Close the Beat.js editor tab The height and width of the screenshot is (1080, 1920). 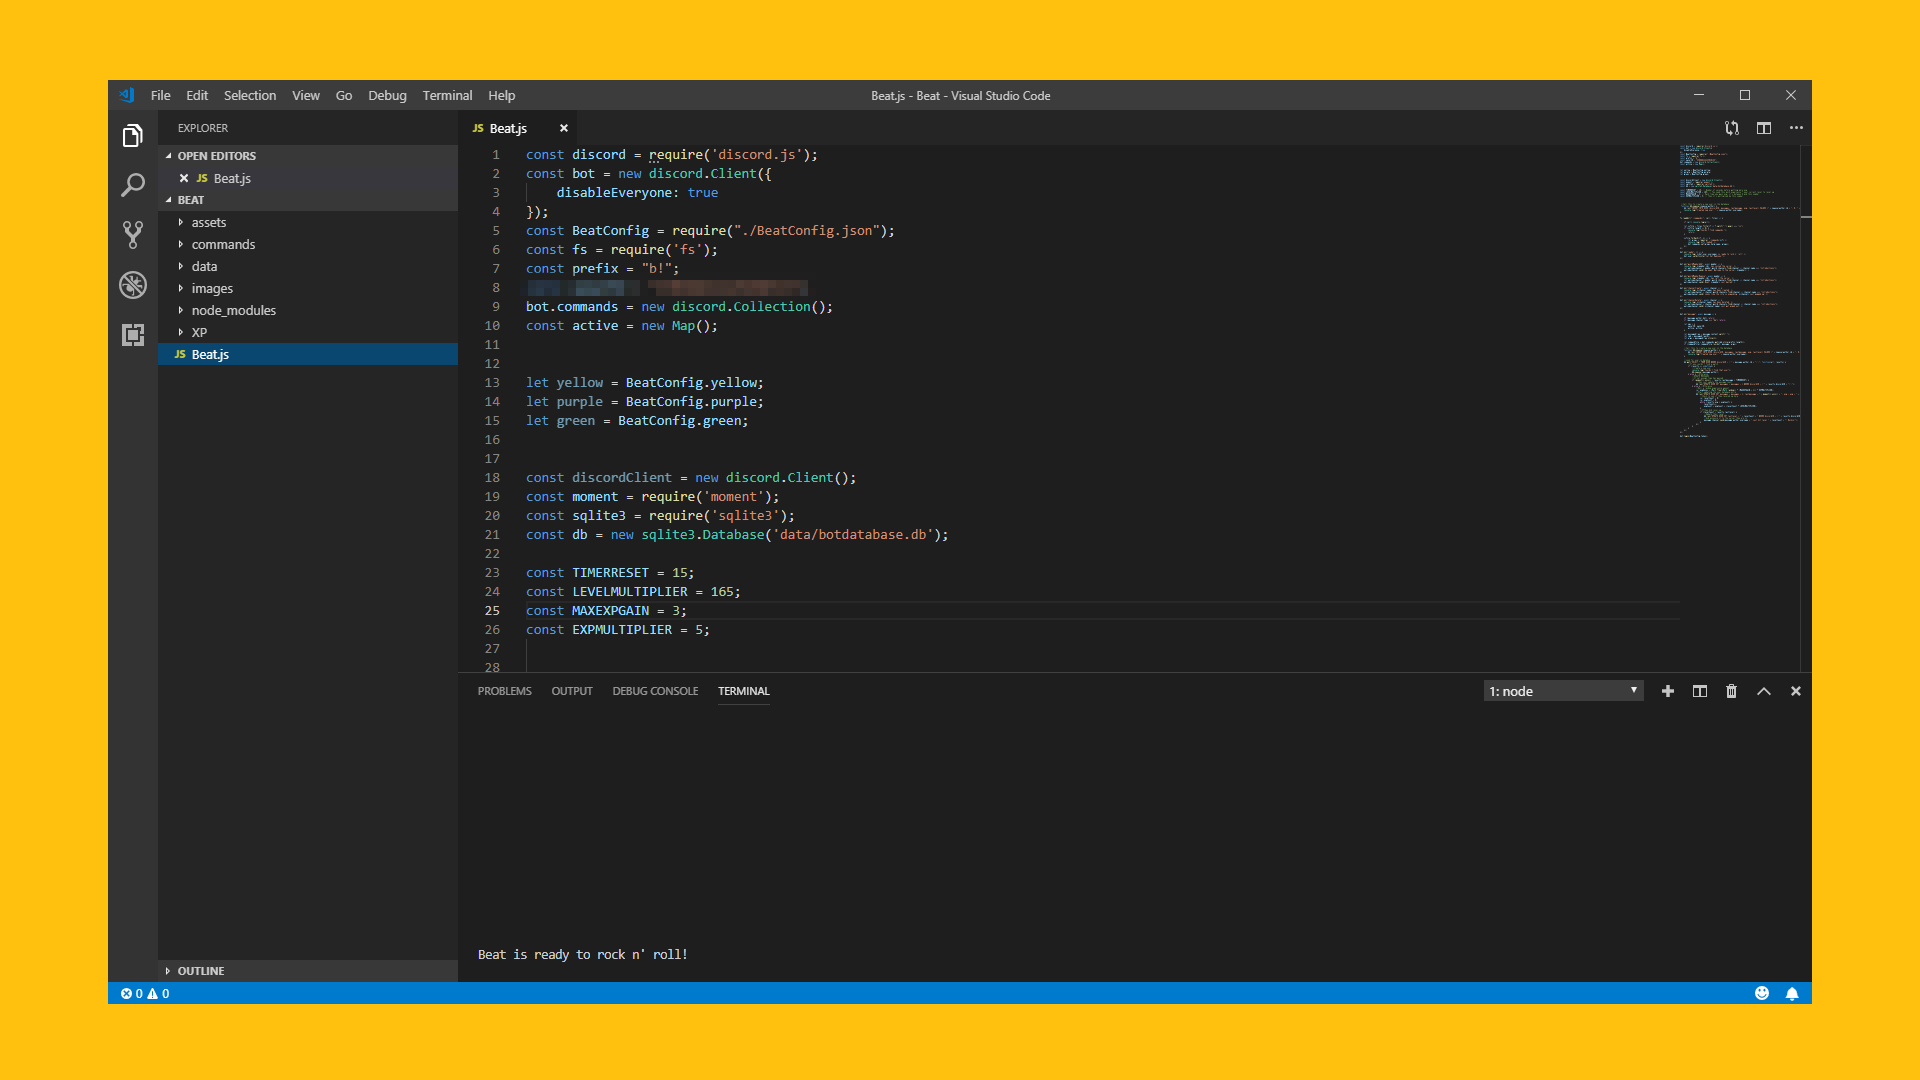[564, 128]
